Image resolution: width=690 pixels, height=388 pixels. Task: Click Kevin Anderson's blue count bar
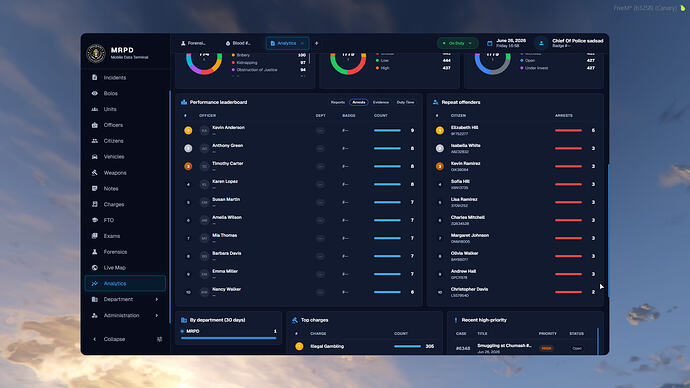pyautogui.click(x=387, y=130)
